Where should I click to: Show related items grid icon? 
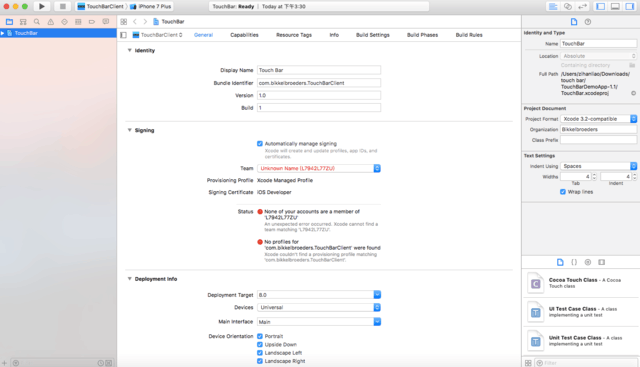(124, 22)
